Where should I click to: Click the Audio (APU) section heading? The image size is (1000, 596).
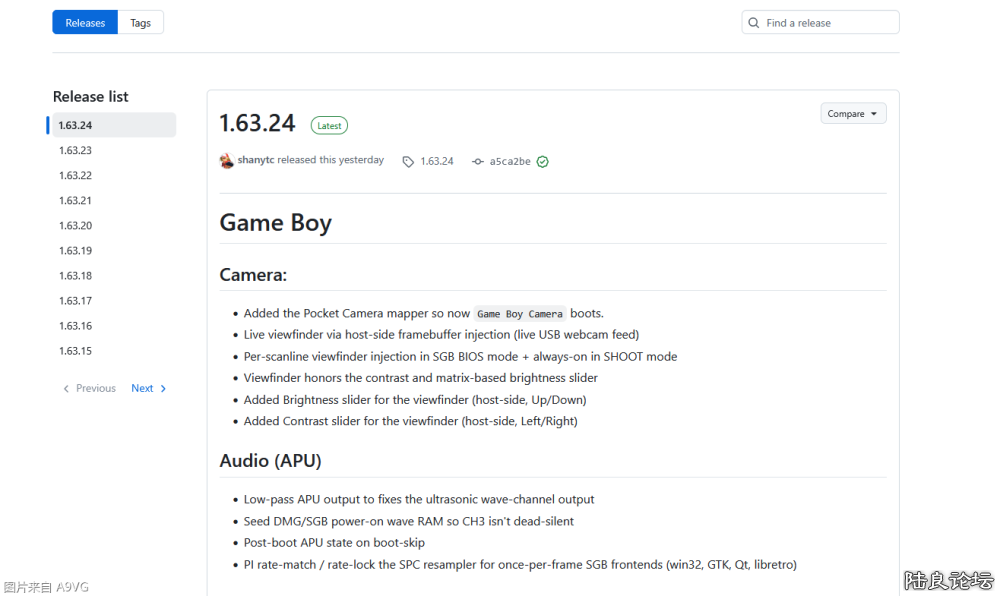pyautogui.click(x=270, y=460)
